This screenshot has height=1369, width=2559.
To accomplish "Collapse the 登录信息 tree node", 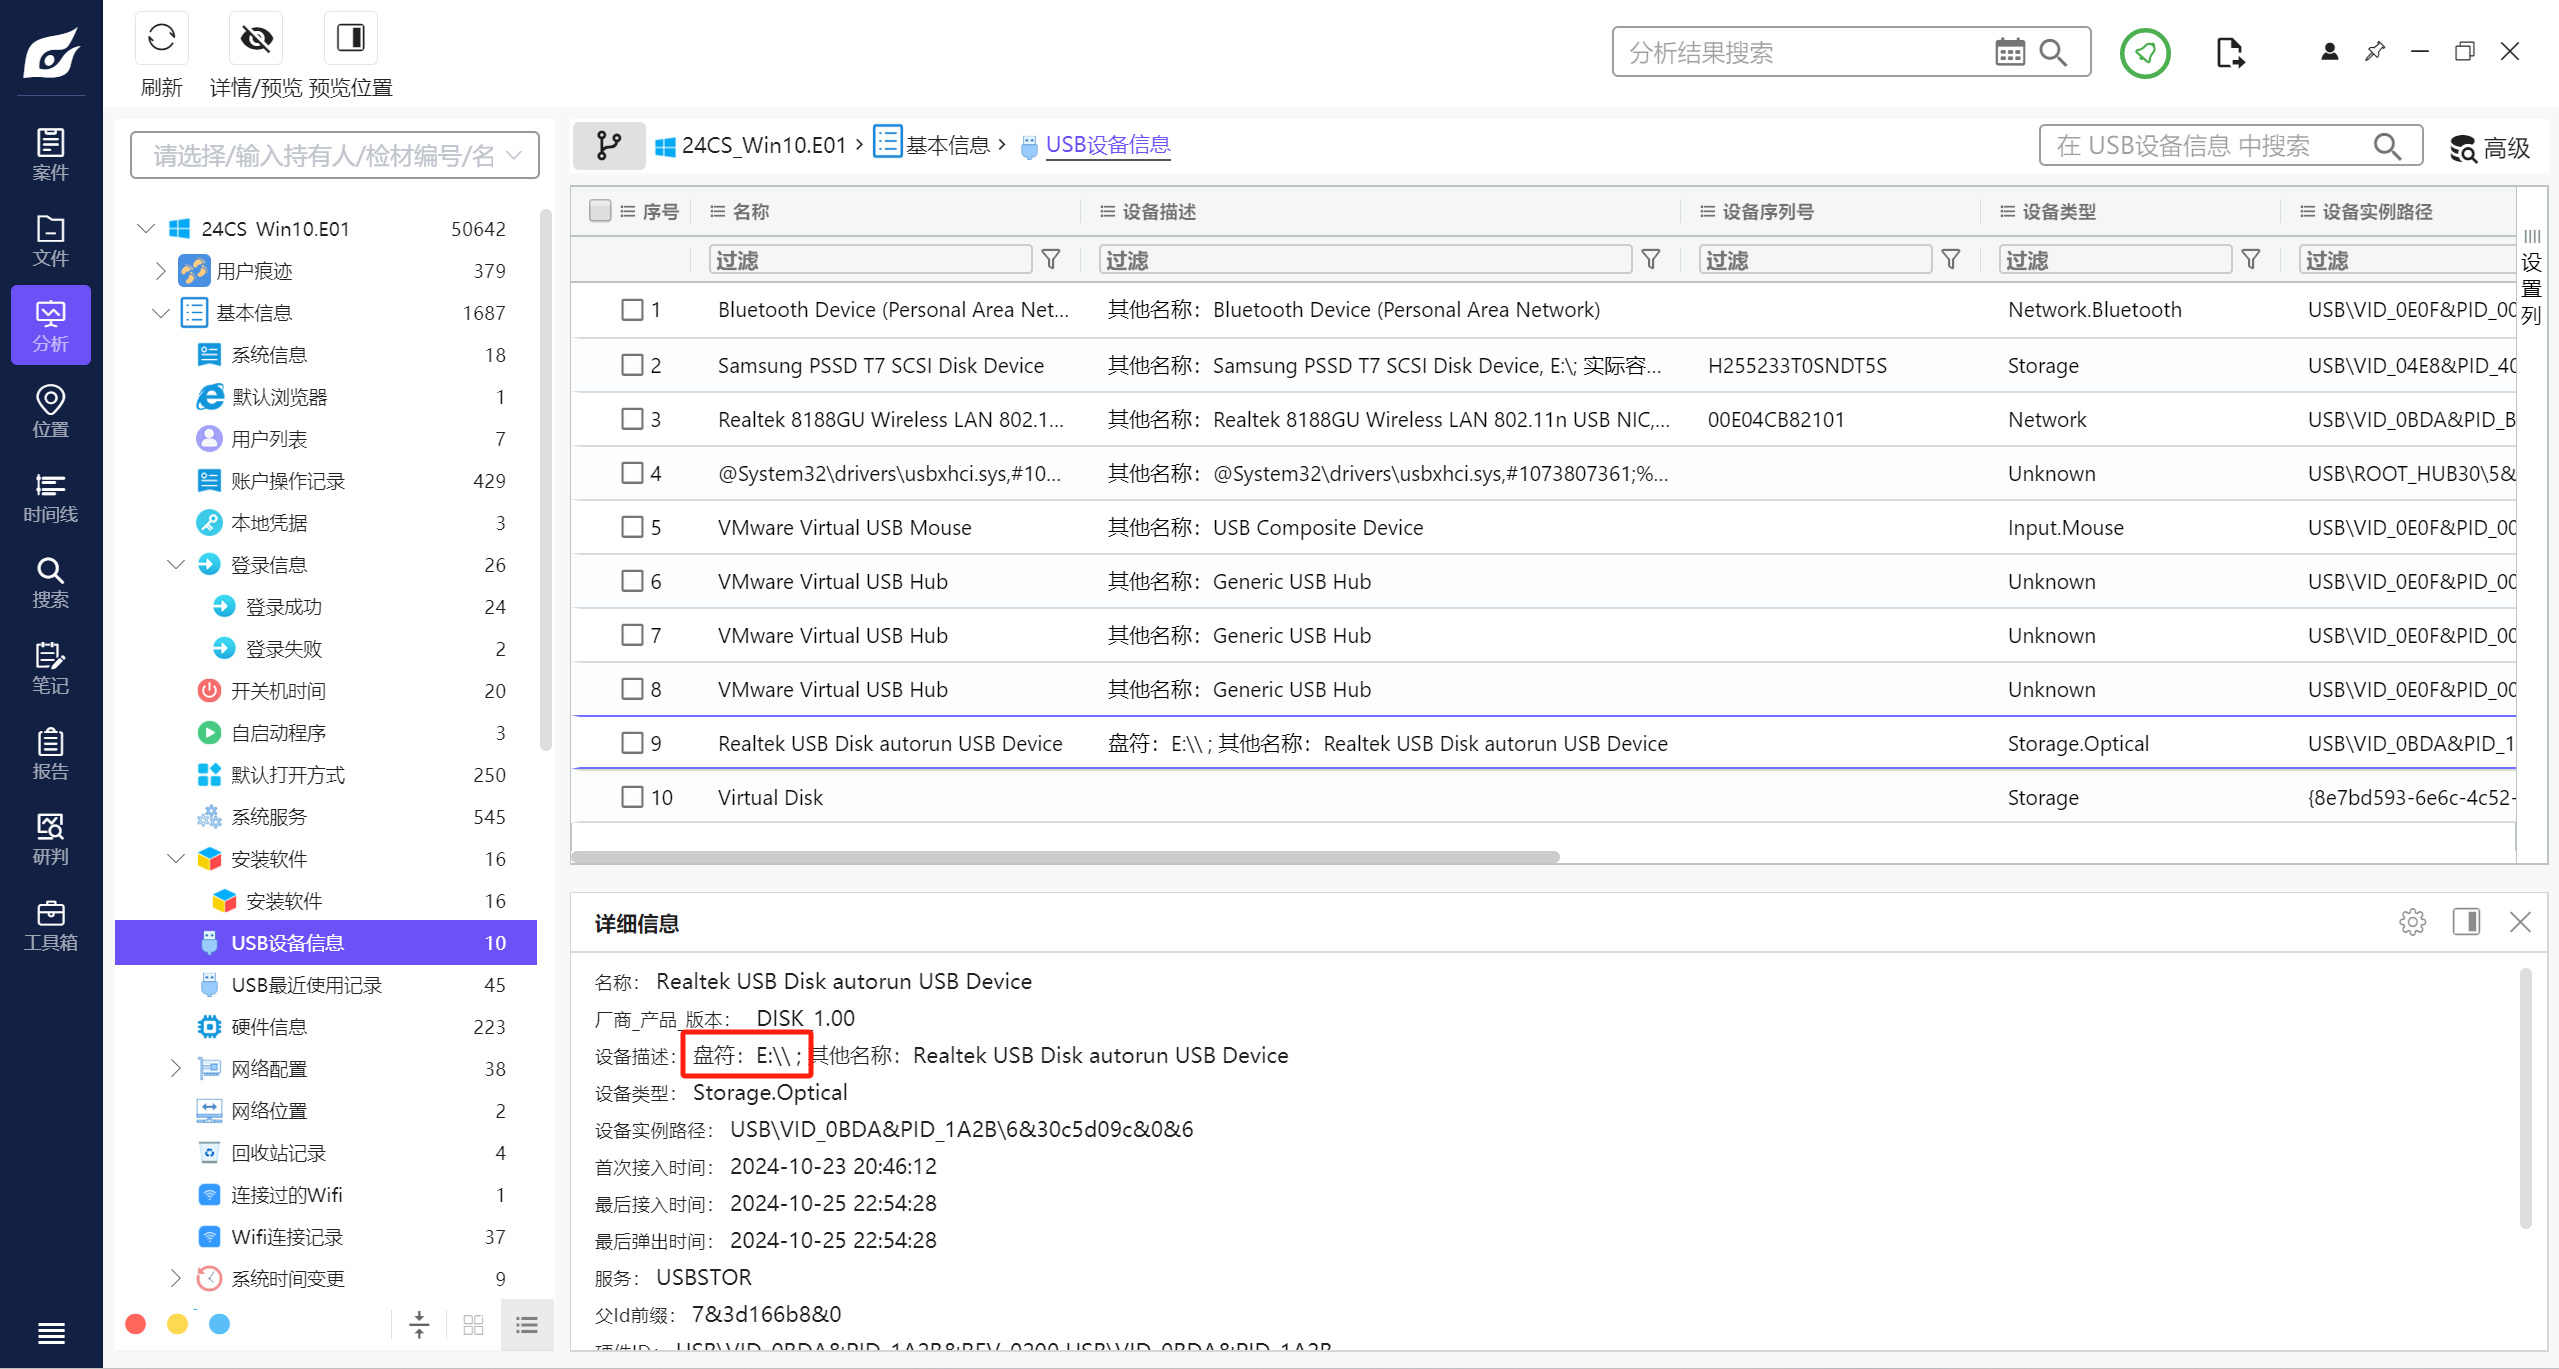I will pos(176,565).
